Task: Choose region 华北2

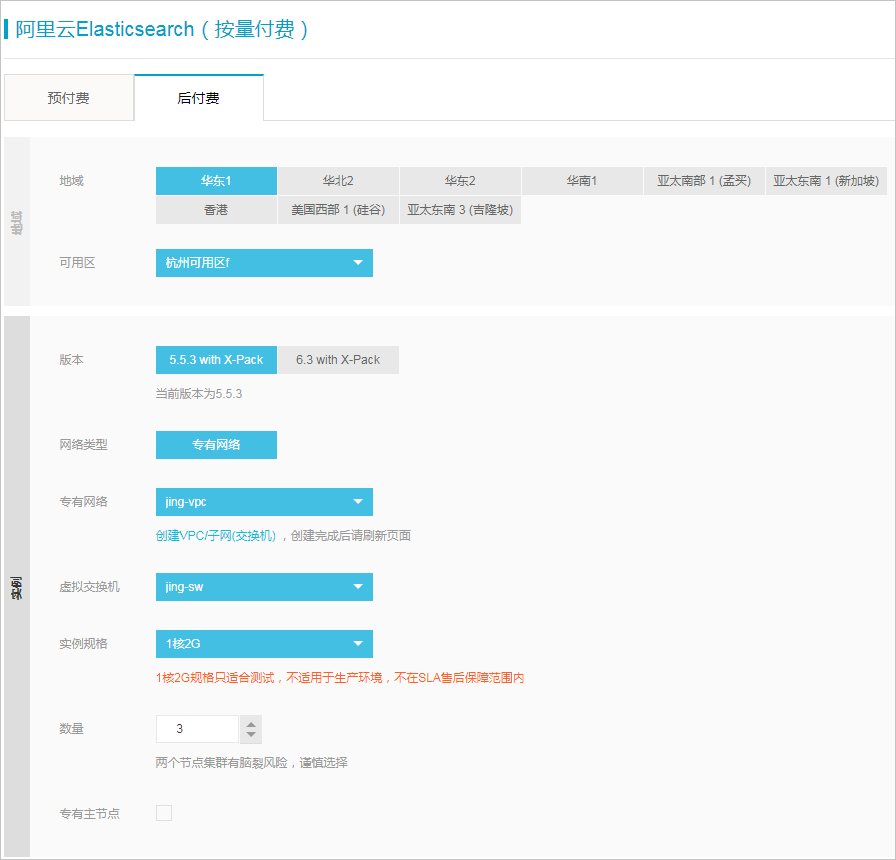Action: coord(338,181)
